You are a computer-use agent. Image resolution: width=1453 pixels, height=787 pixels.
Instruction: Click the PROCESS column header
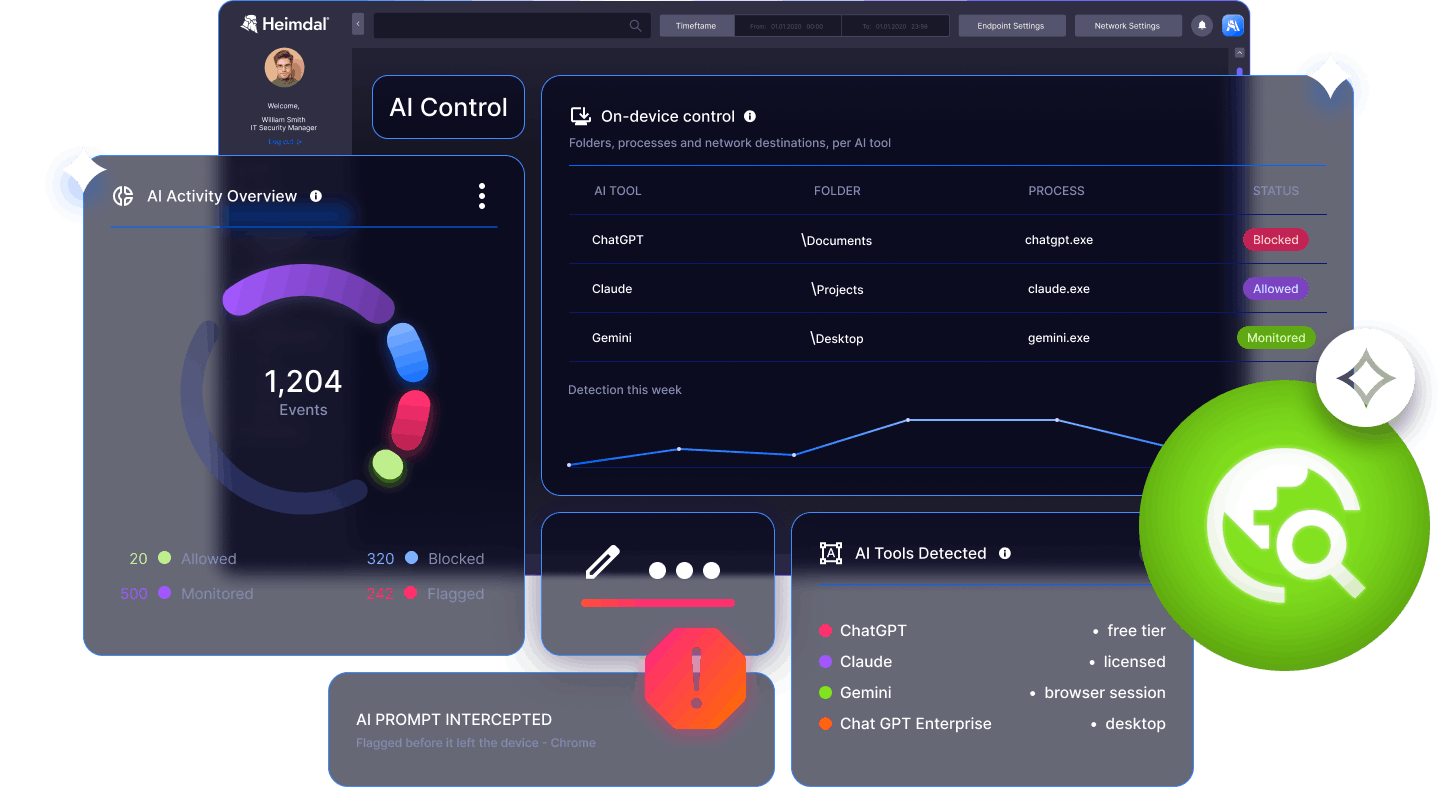[x=1056, y=191]
